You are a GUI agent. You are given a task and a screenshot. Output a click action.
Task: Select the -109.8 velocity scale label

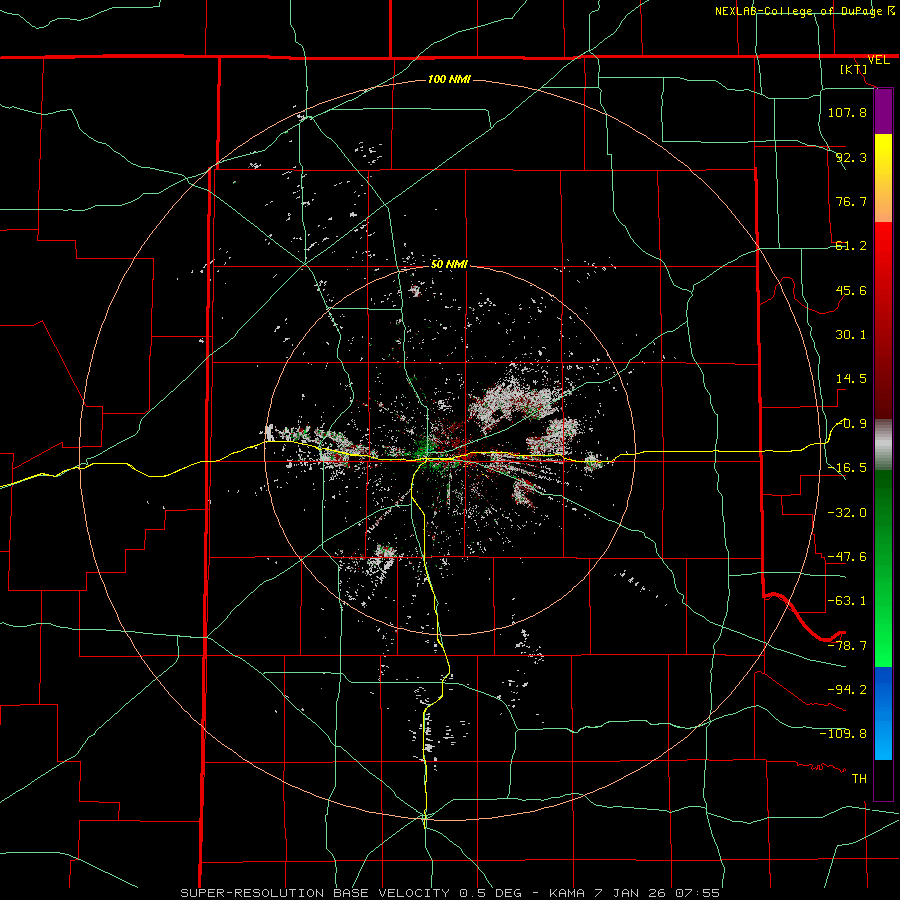point(843,734)
